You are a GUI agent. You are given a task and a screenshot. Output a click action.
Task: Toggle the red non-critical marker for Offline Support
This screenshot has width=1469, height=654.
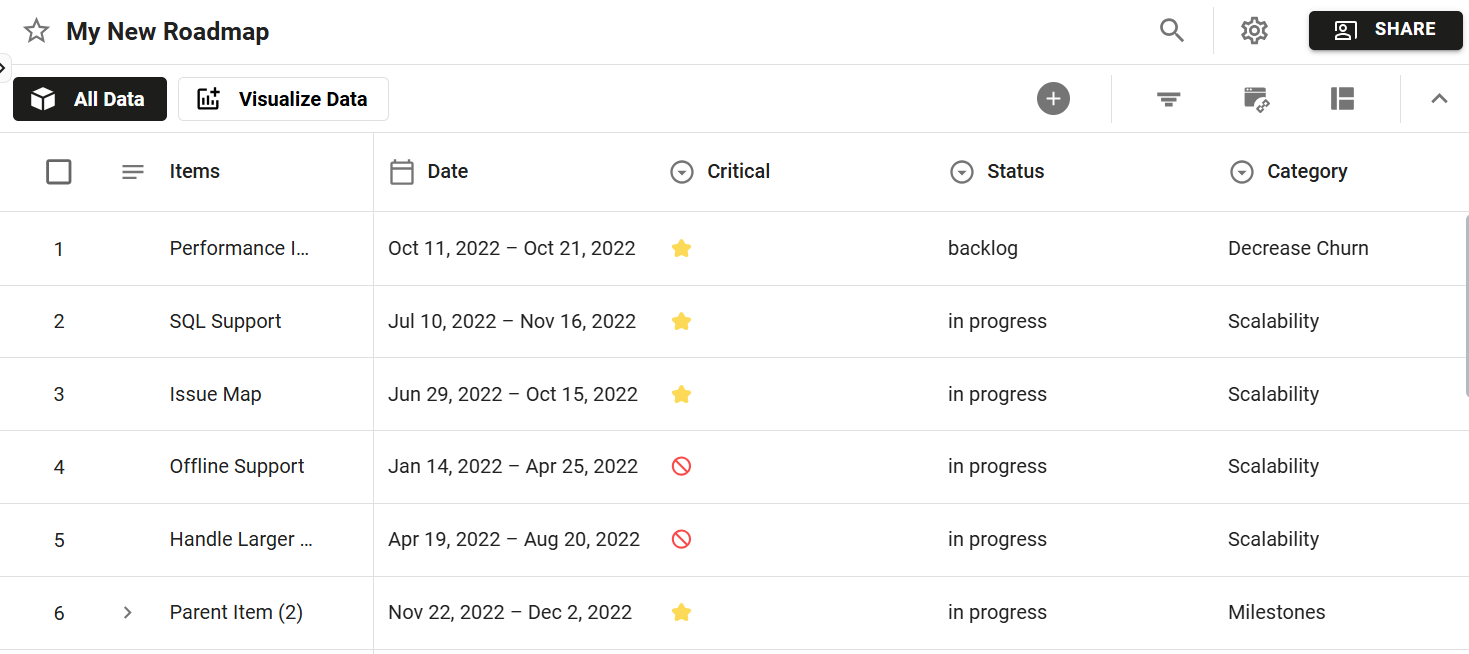[681, 466]
